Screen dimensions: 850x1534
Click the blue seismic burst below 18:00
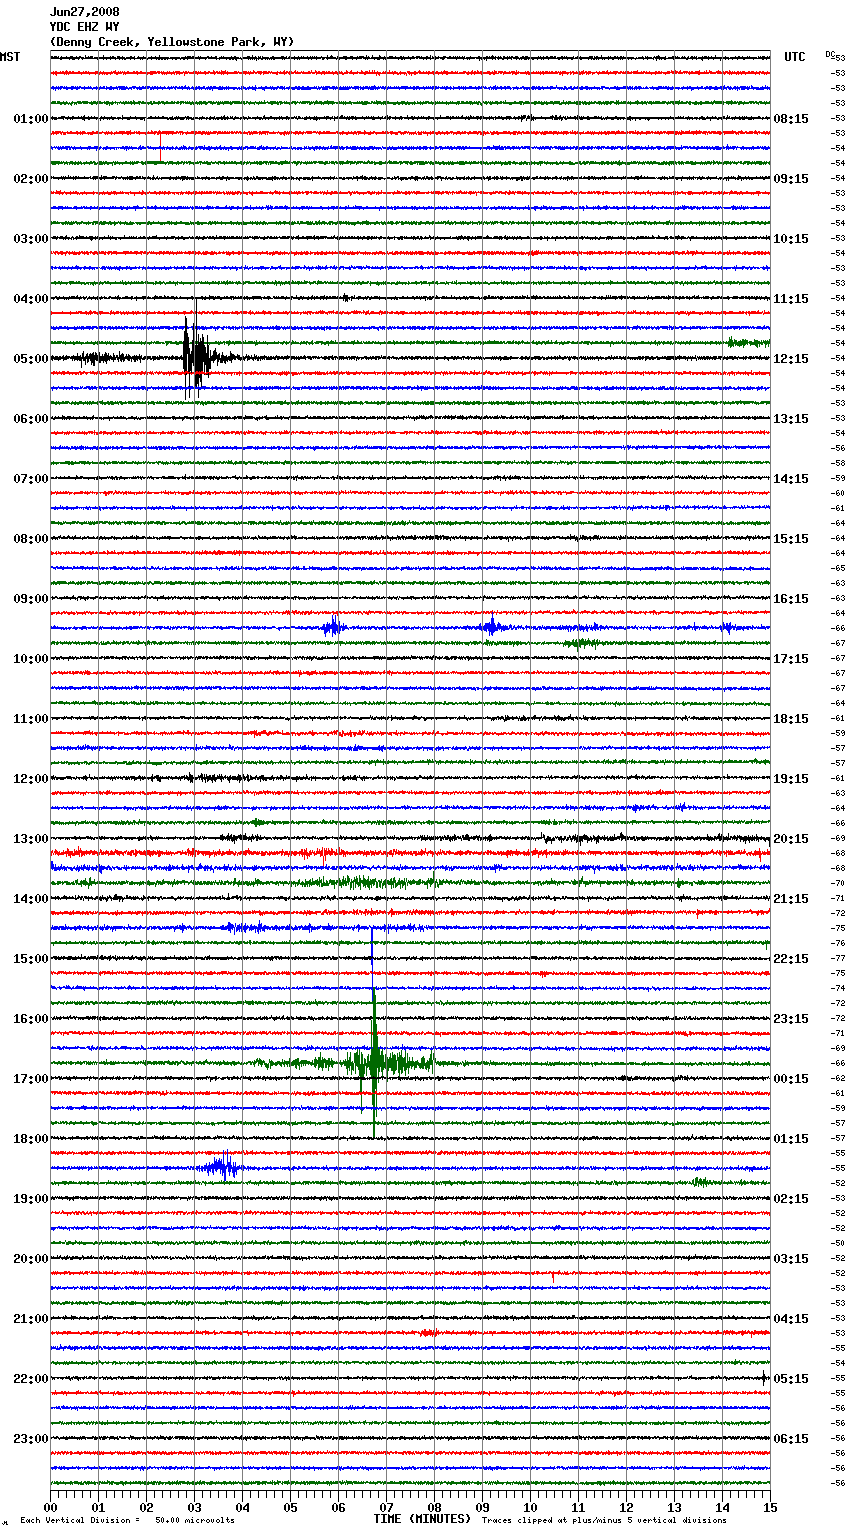click(x=220, y=1167)
